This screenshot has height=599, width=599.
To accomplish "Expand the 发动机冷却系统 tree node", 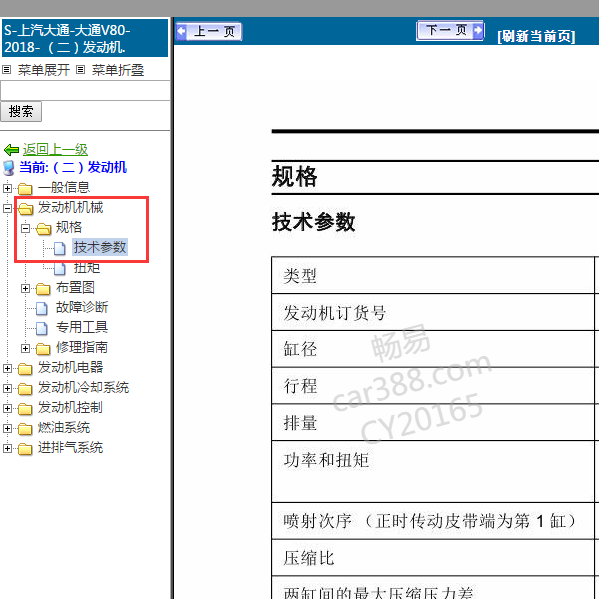I will [7, 389].
